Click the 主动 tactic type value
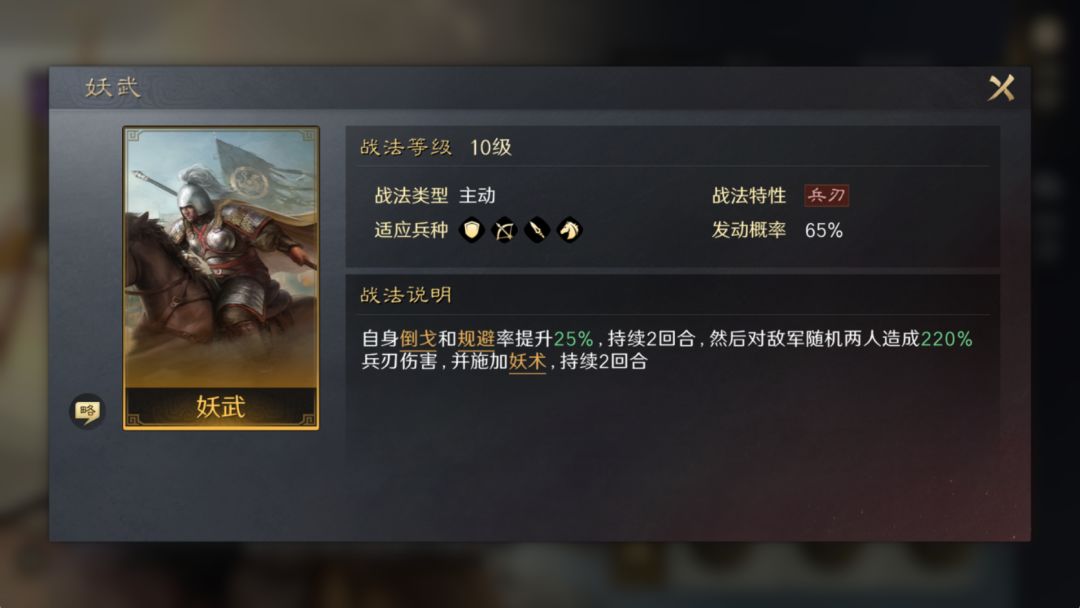1080x608 pixels. (477, 196)
